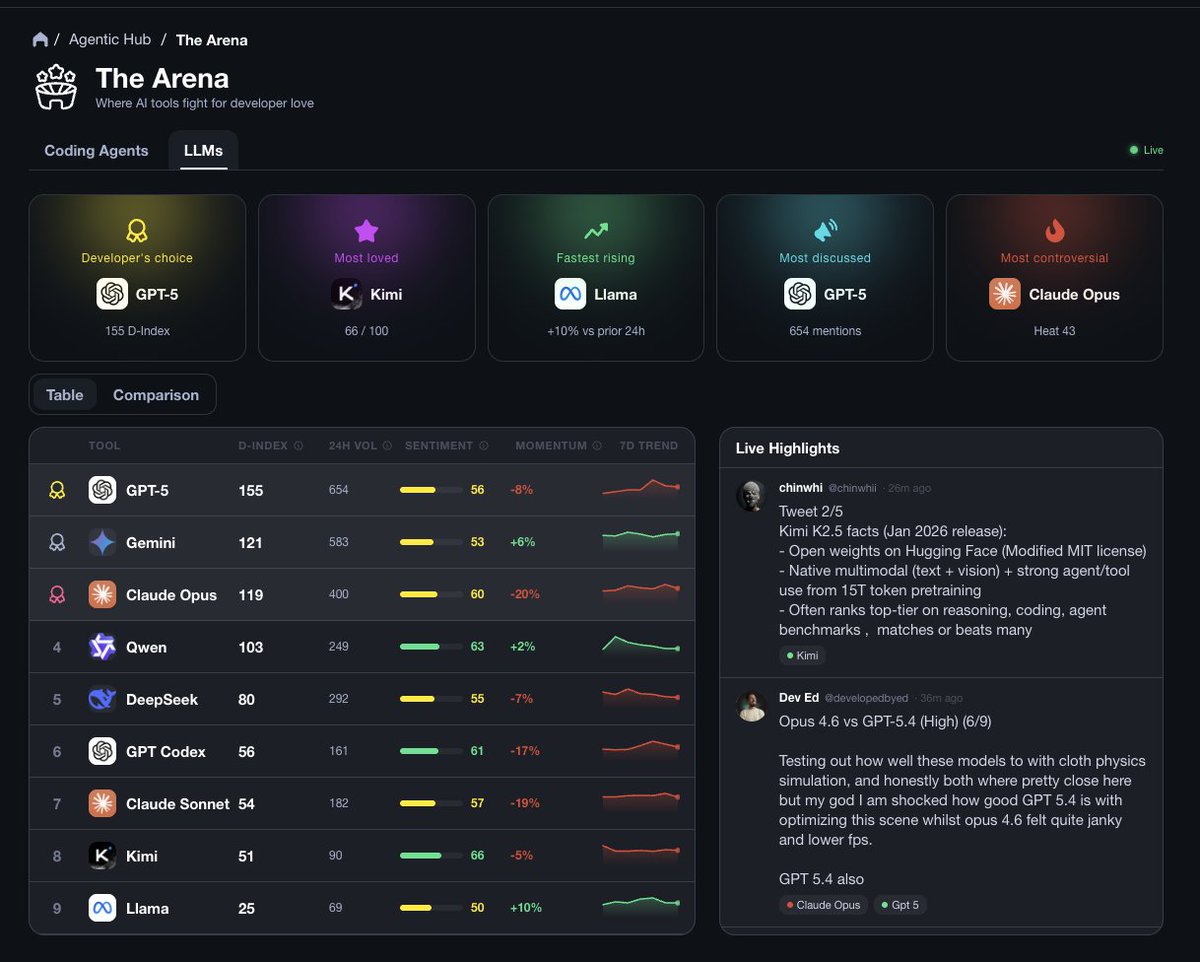Sort by the 7D TREND column header
1200x962 pixels.
[x=649, y=446]
